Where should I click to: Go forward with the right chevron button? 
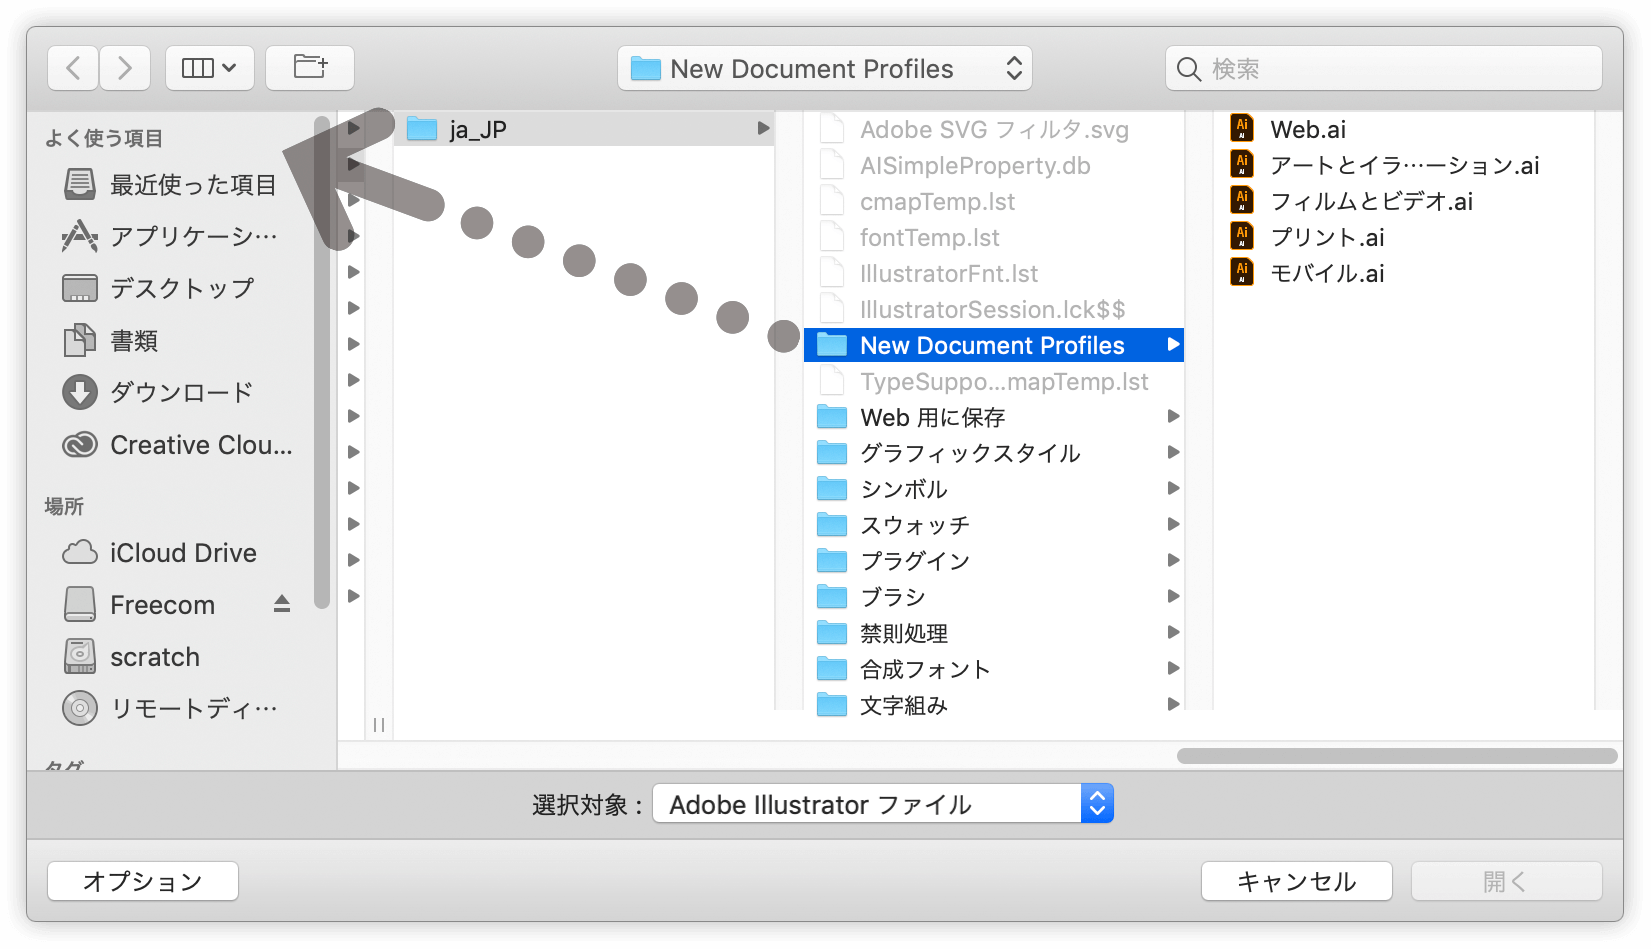pos(125,68)
